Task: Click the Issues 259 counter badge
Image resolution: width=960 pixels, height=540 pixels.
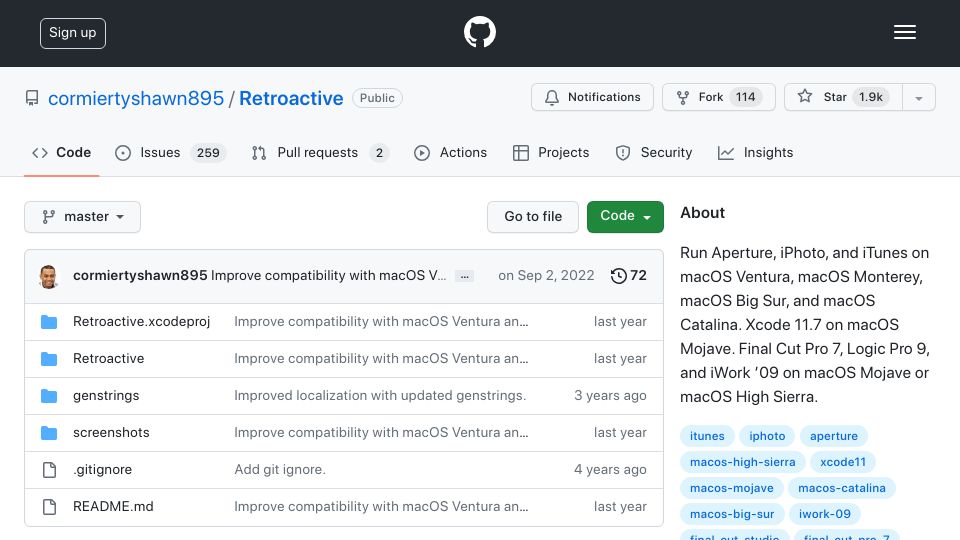Action: [x=208, y=153]
